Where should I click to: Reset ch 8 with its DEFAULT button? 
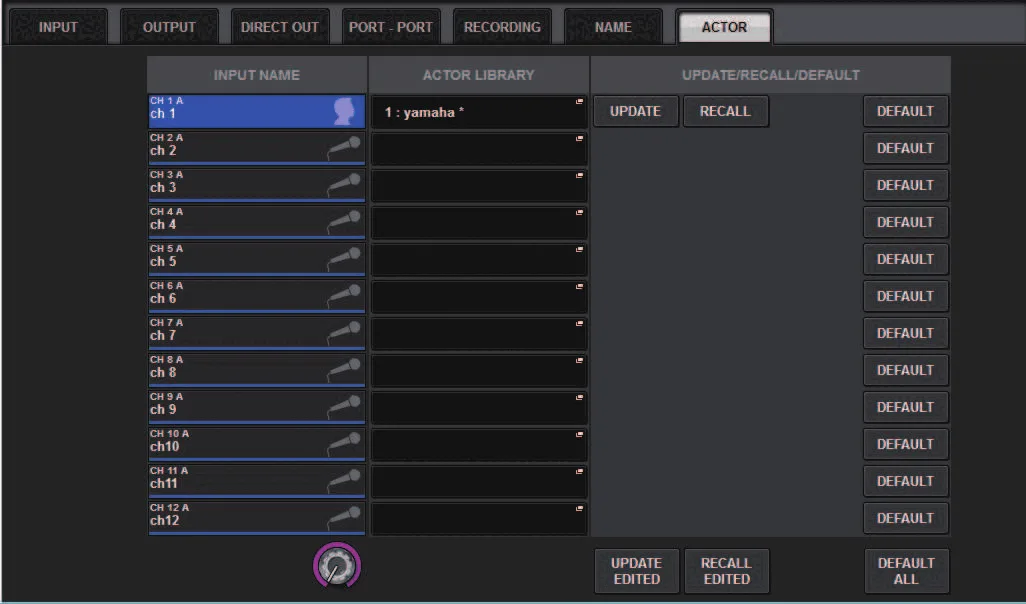[906, 370]
